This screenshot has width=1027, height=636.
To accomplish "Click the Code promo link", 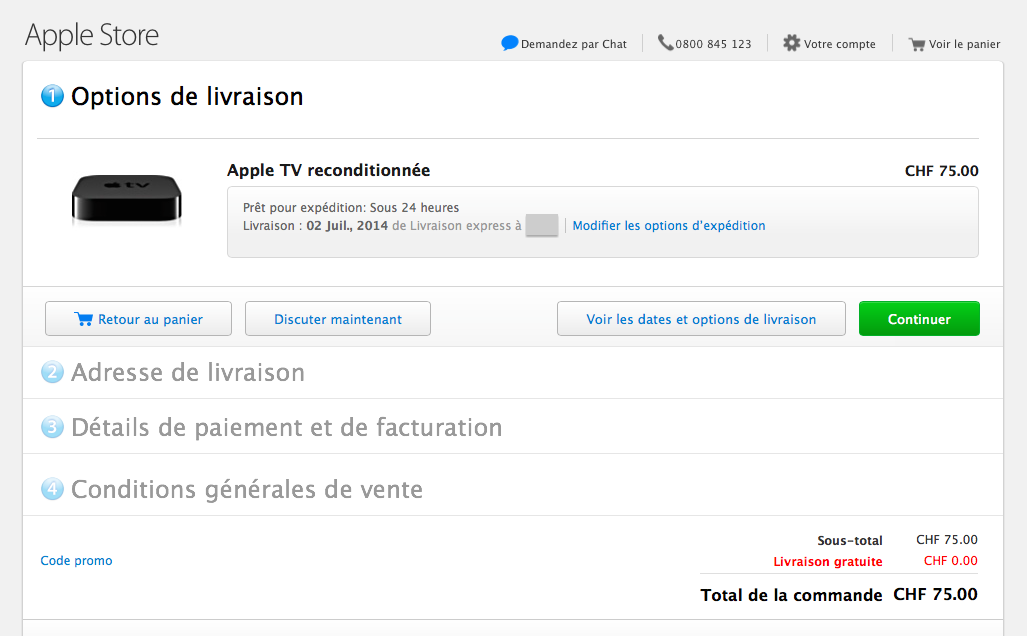I will [76, 561].
